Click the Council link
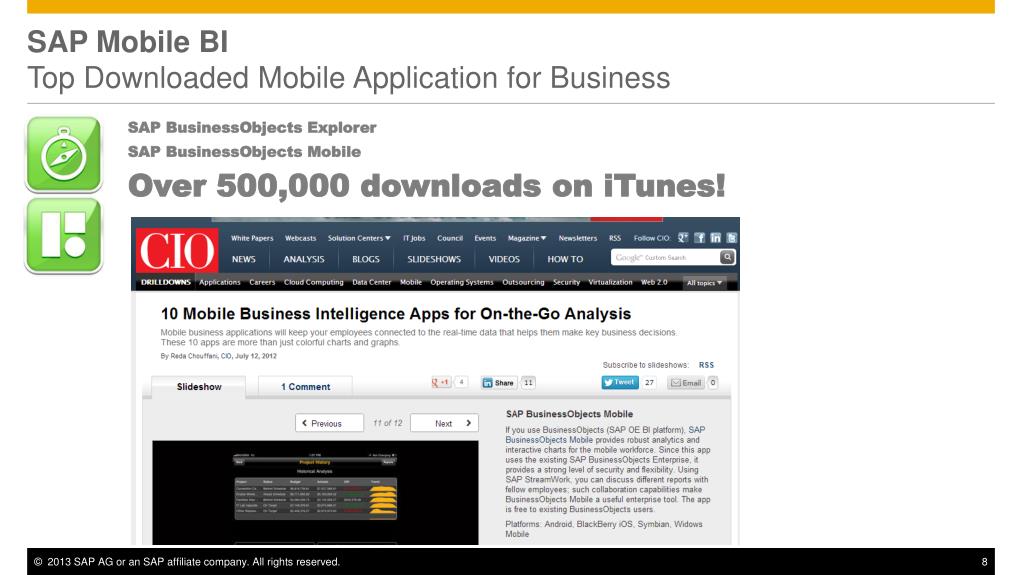This screenshot has height=575, width=1023. coord(450,238)
